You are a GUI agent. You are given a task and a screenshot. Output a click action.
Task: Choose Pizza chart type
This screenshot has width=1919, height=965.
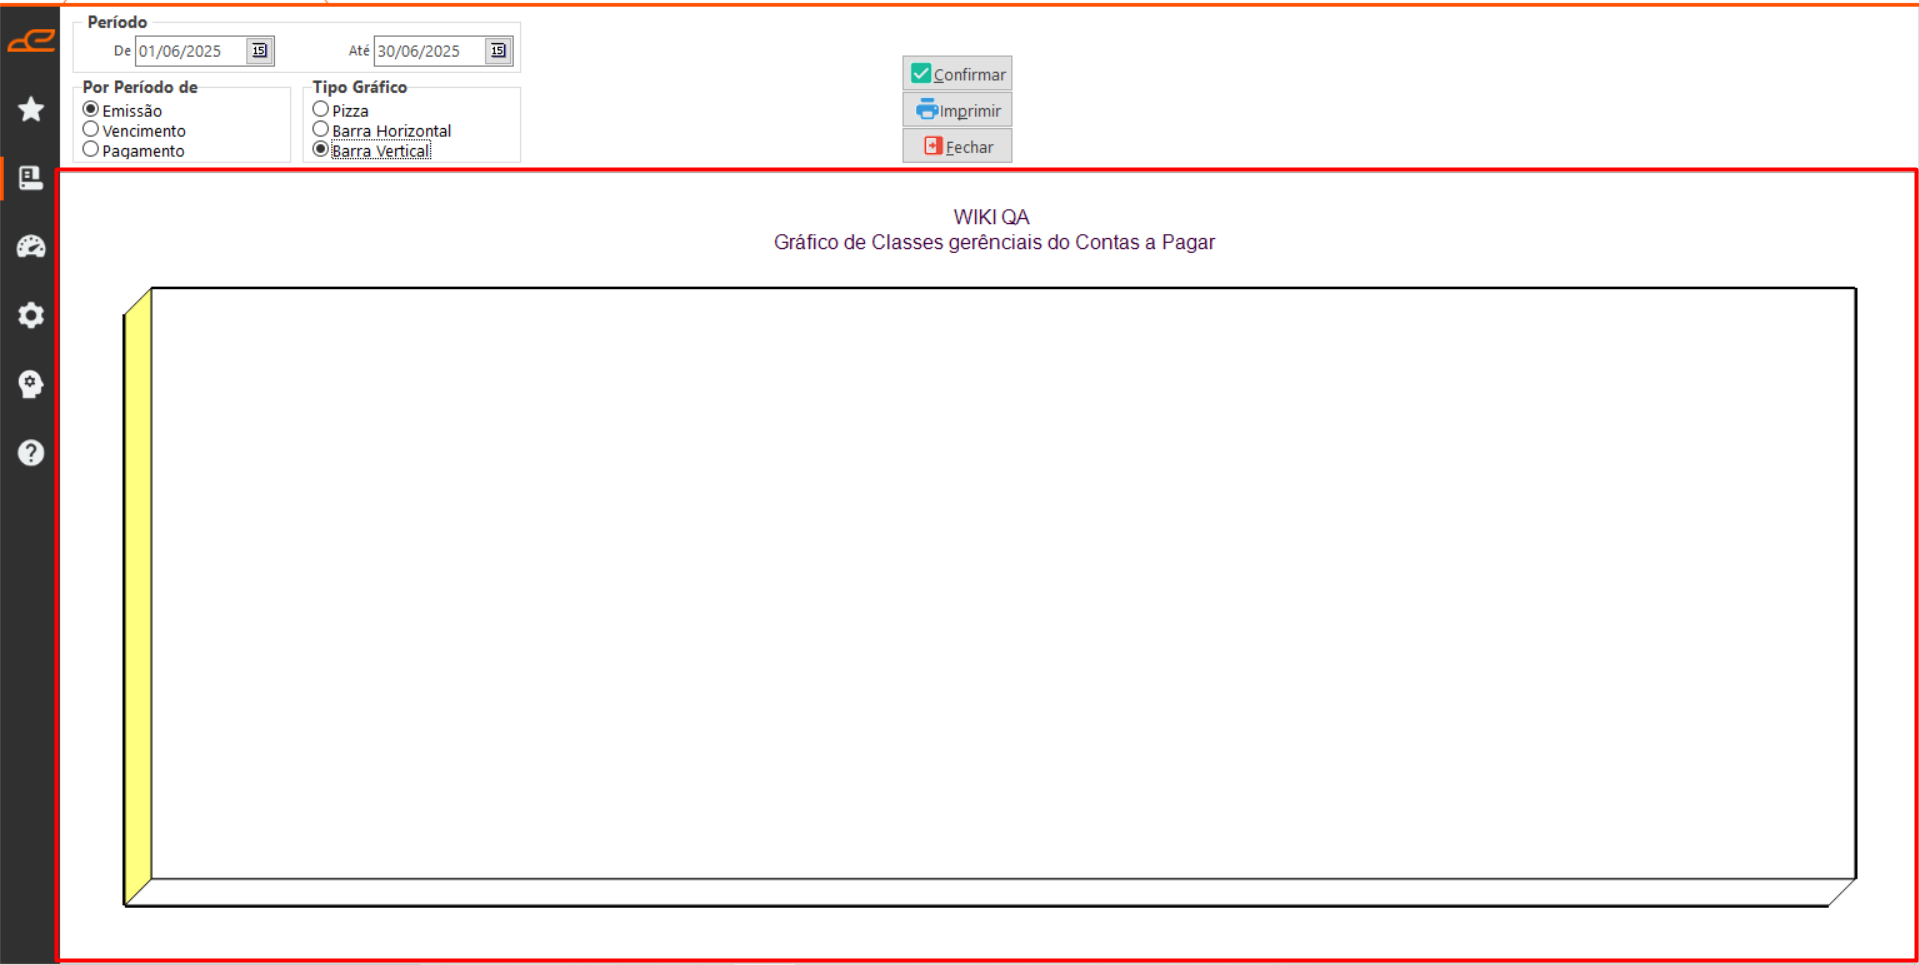pos(321,110)
